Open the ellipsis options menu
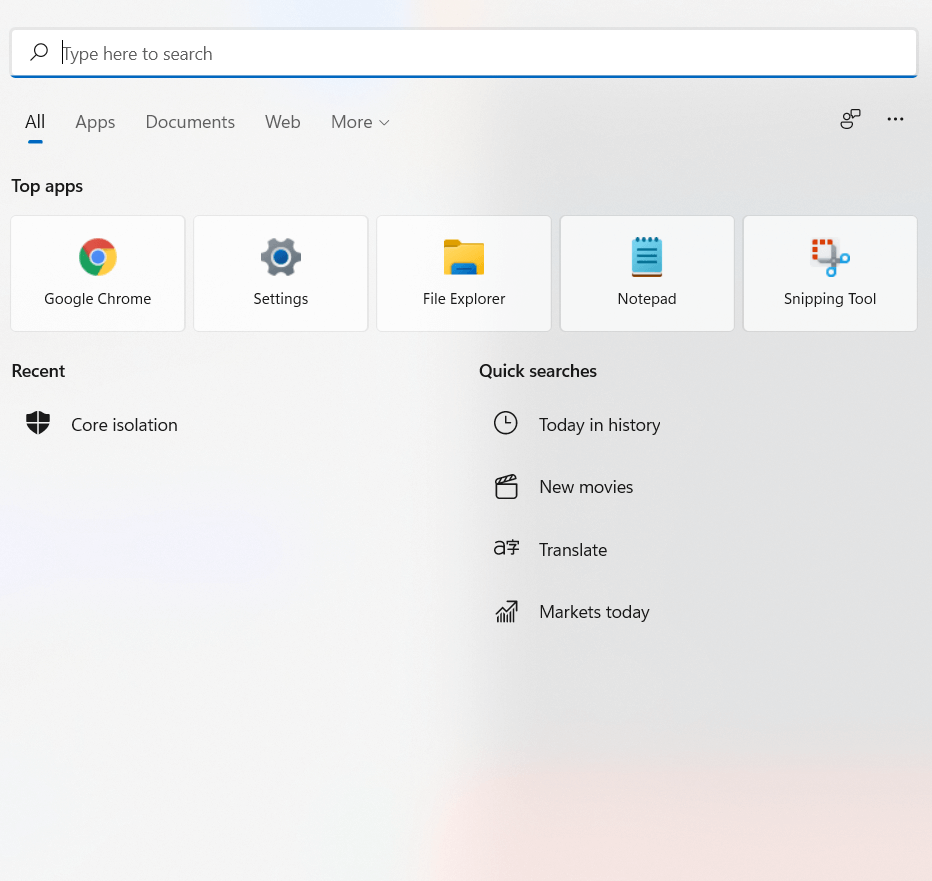 (x=895, y=119)
